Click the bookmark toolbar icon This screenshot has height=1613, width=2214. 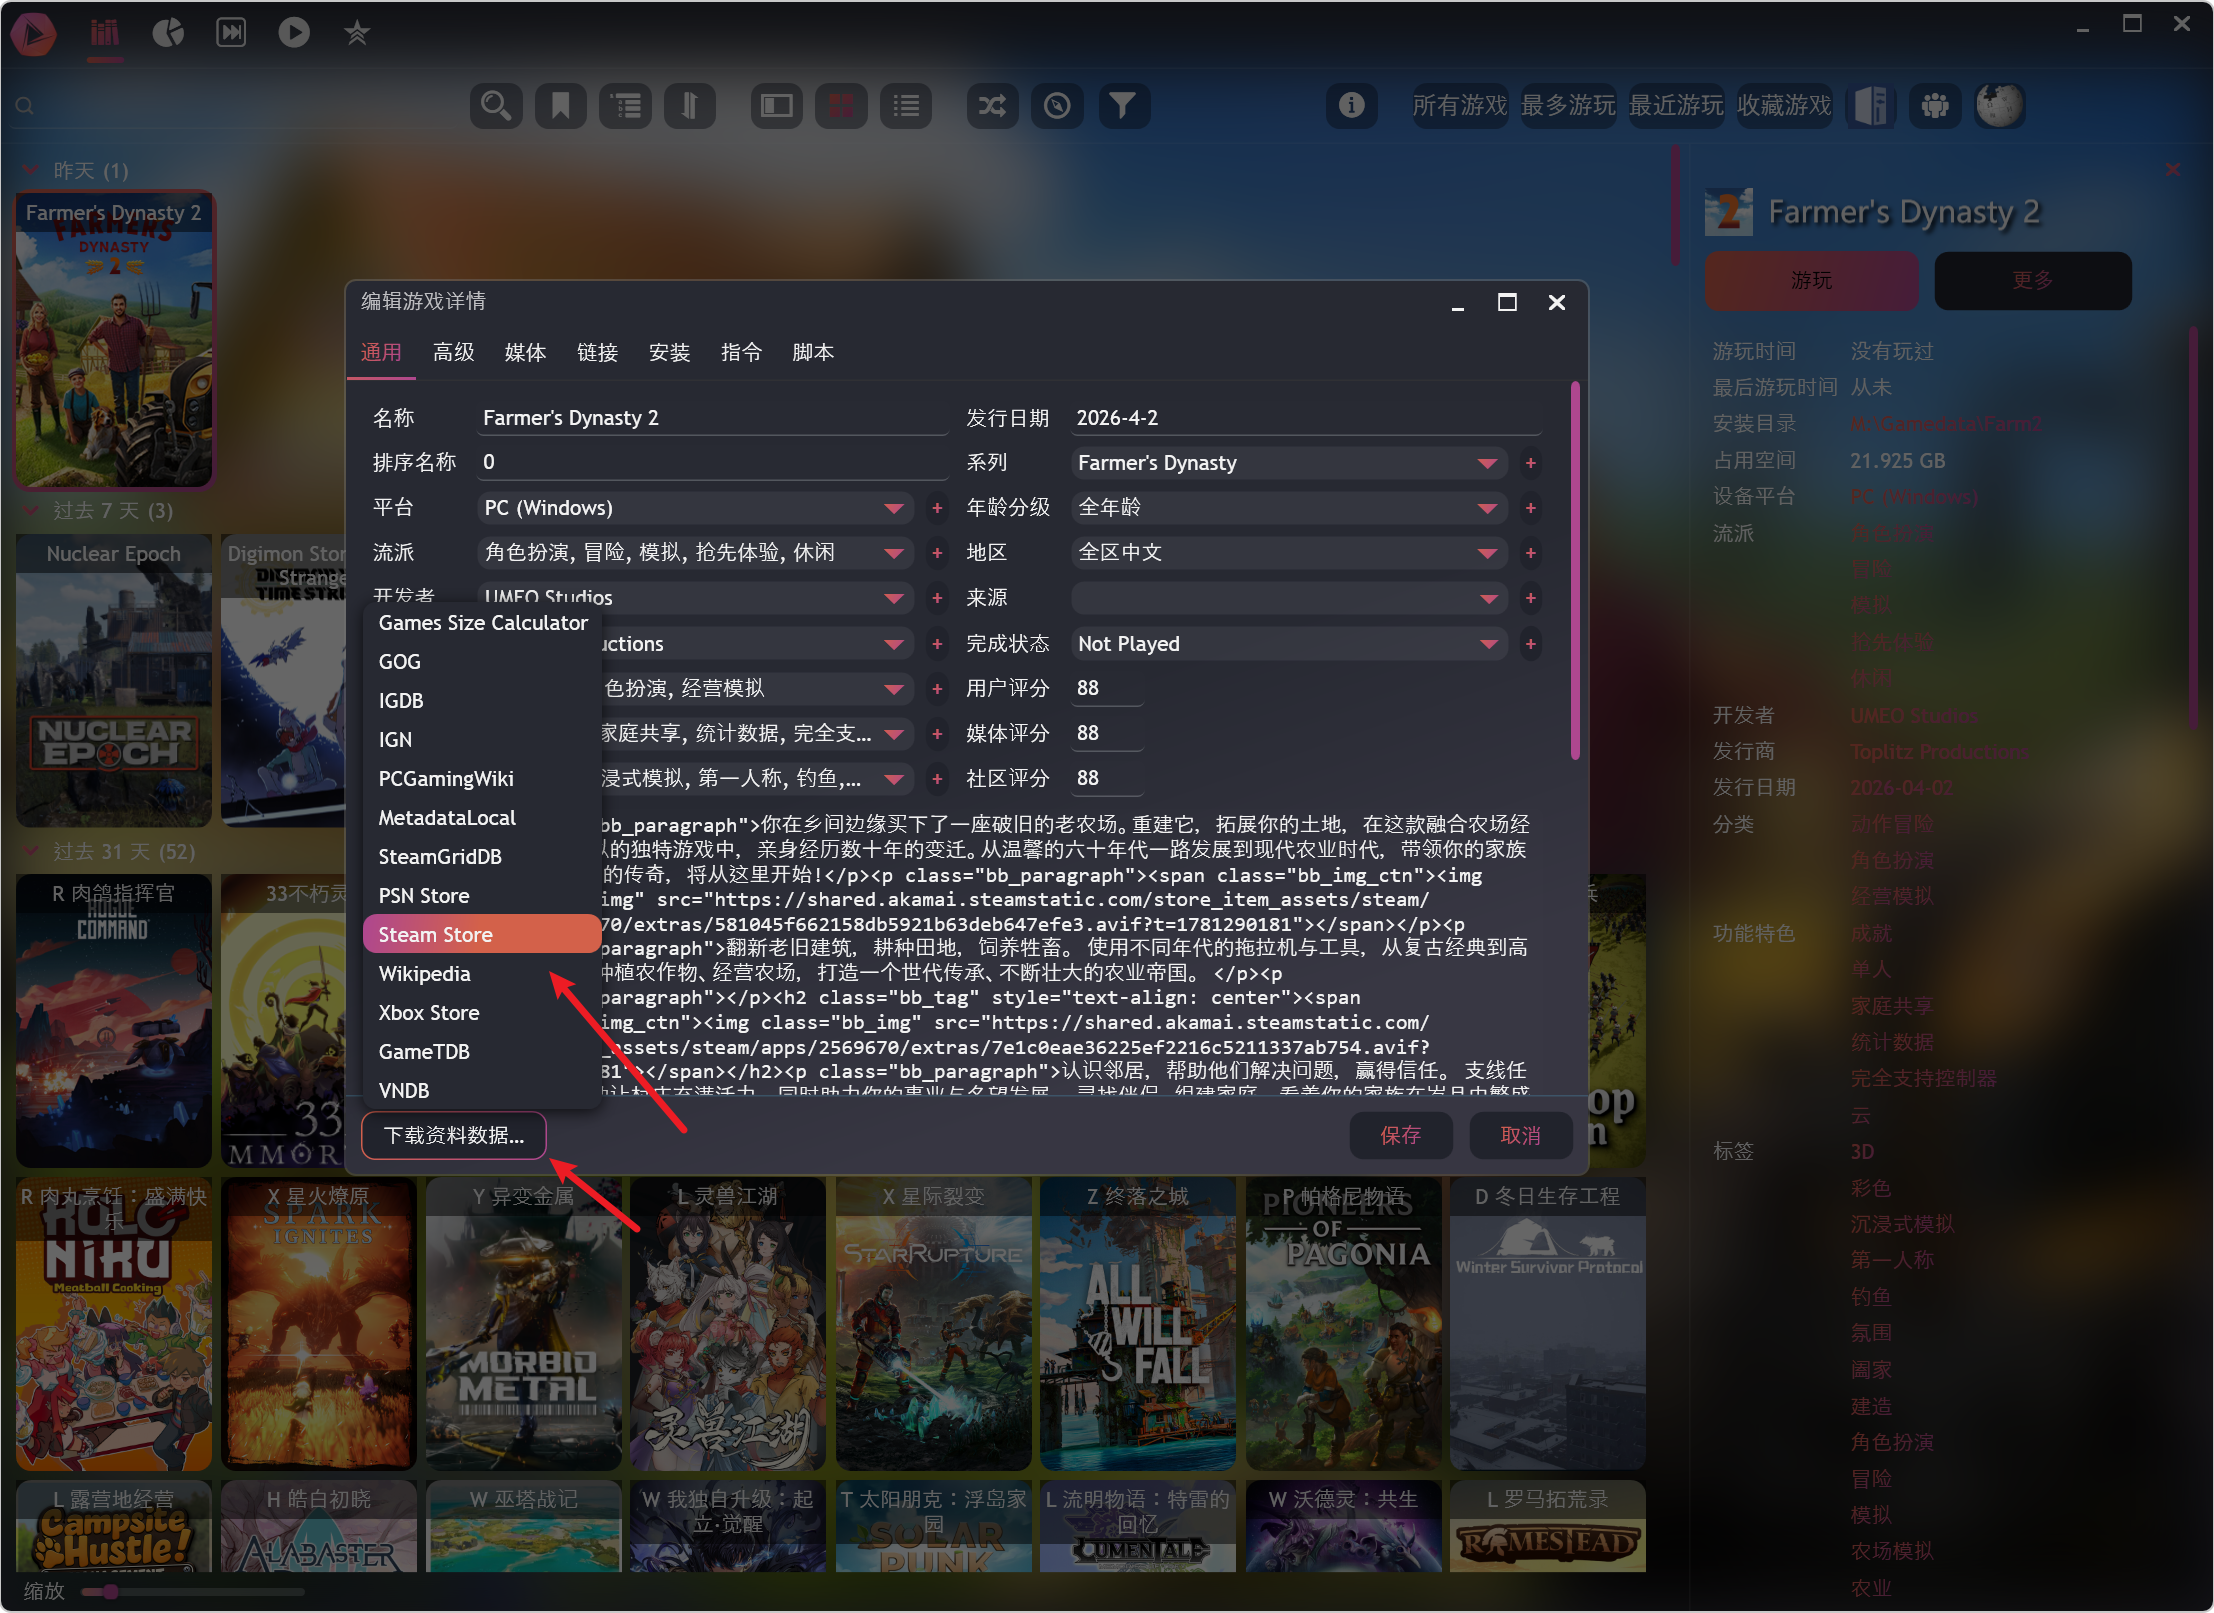(561, 105)
